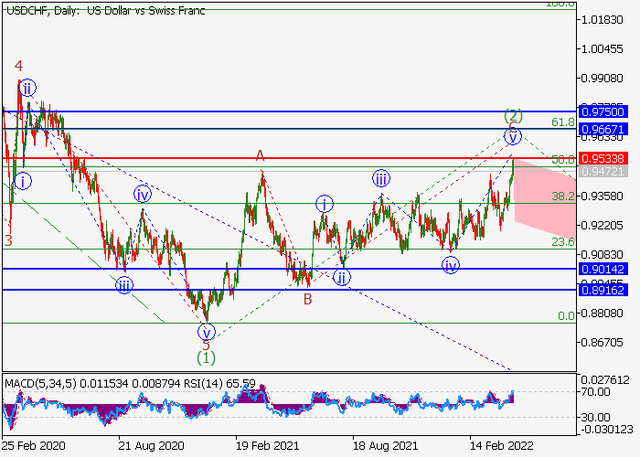Image resolution: width=640 pixels, height=457 pixels.
Task: Select the 70.00 RSI level label
Action: (x=596, y=392)
